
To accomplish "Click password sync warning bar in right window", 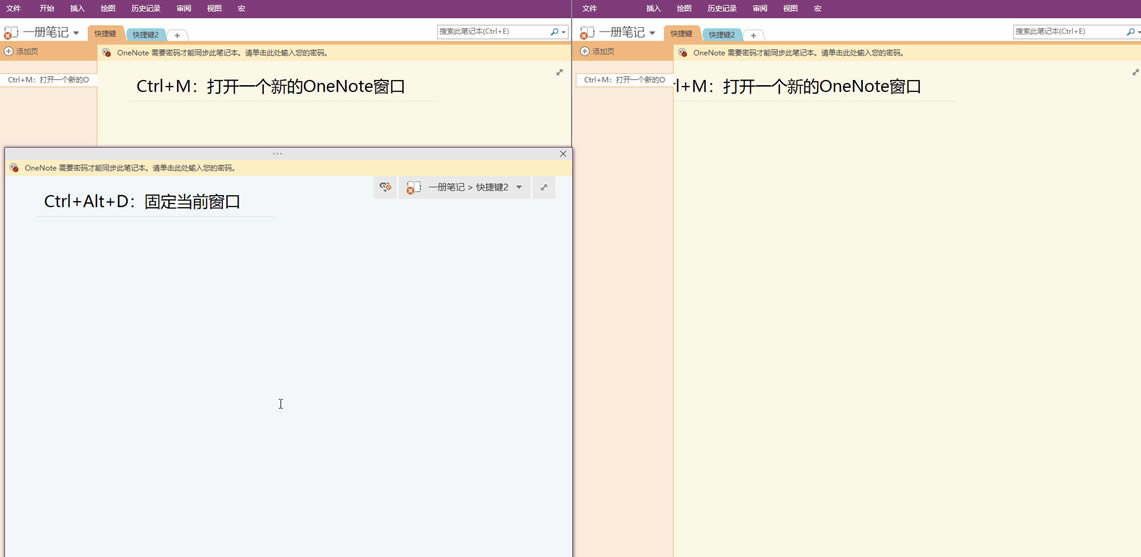I will 907,52.
